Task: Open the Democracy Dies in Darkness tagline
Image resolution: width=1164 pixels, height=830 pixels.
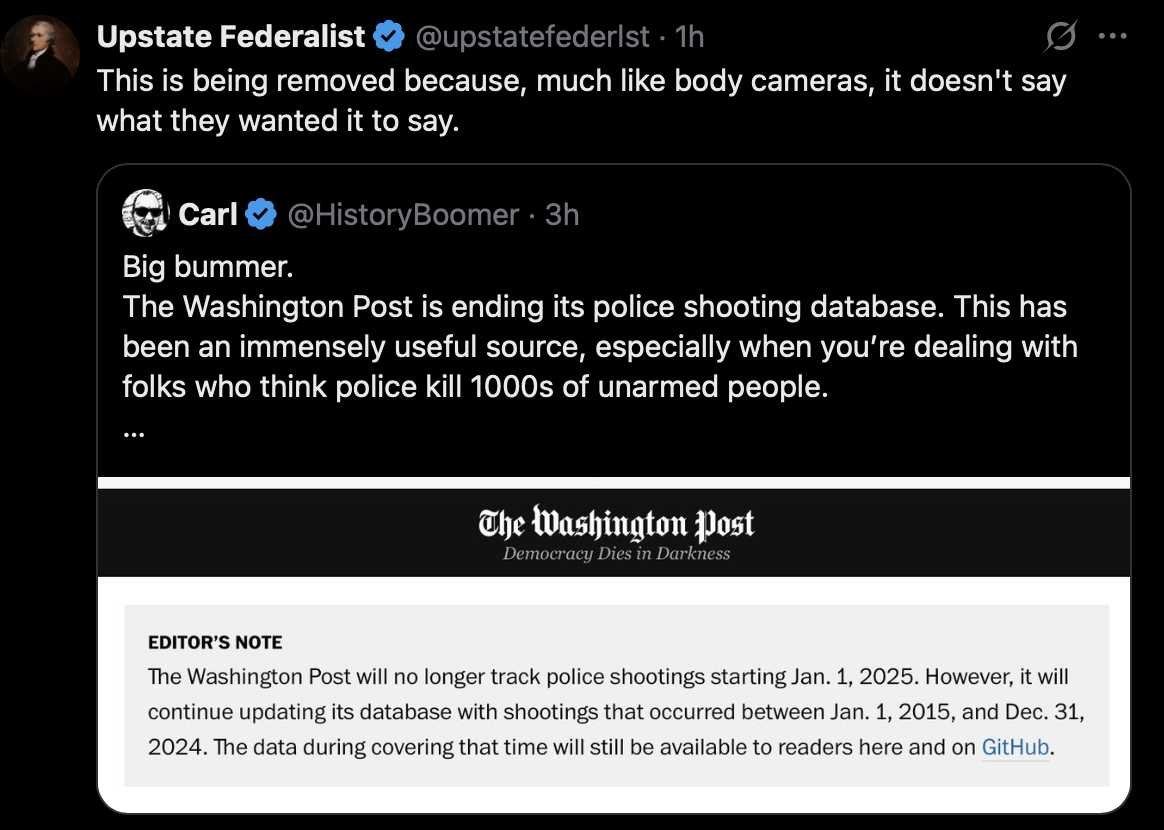Action: click(616, 554)
